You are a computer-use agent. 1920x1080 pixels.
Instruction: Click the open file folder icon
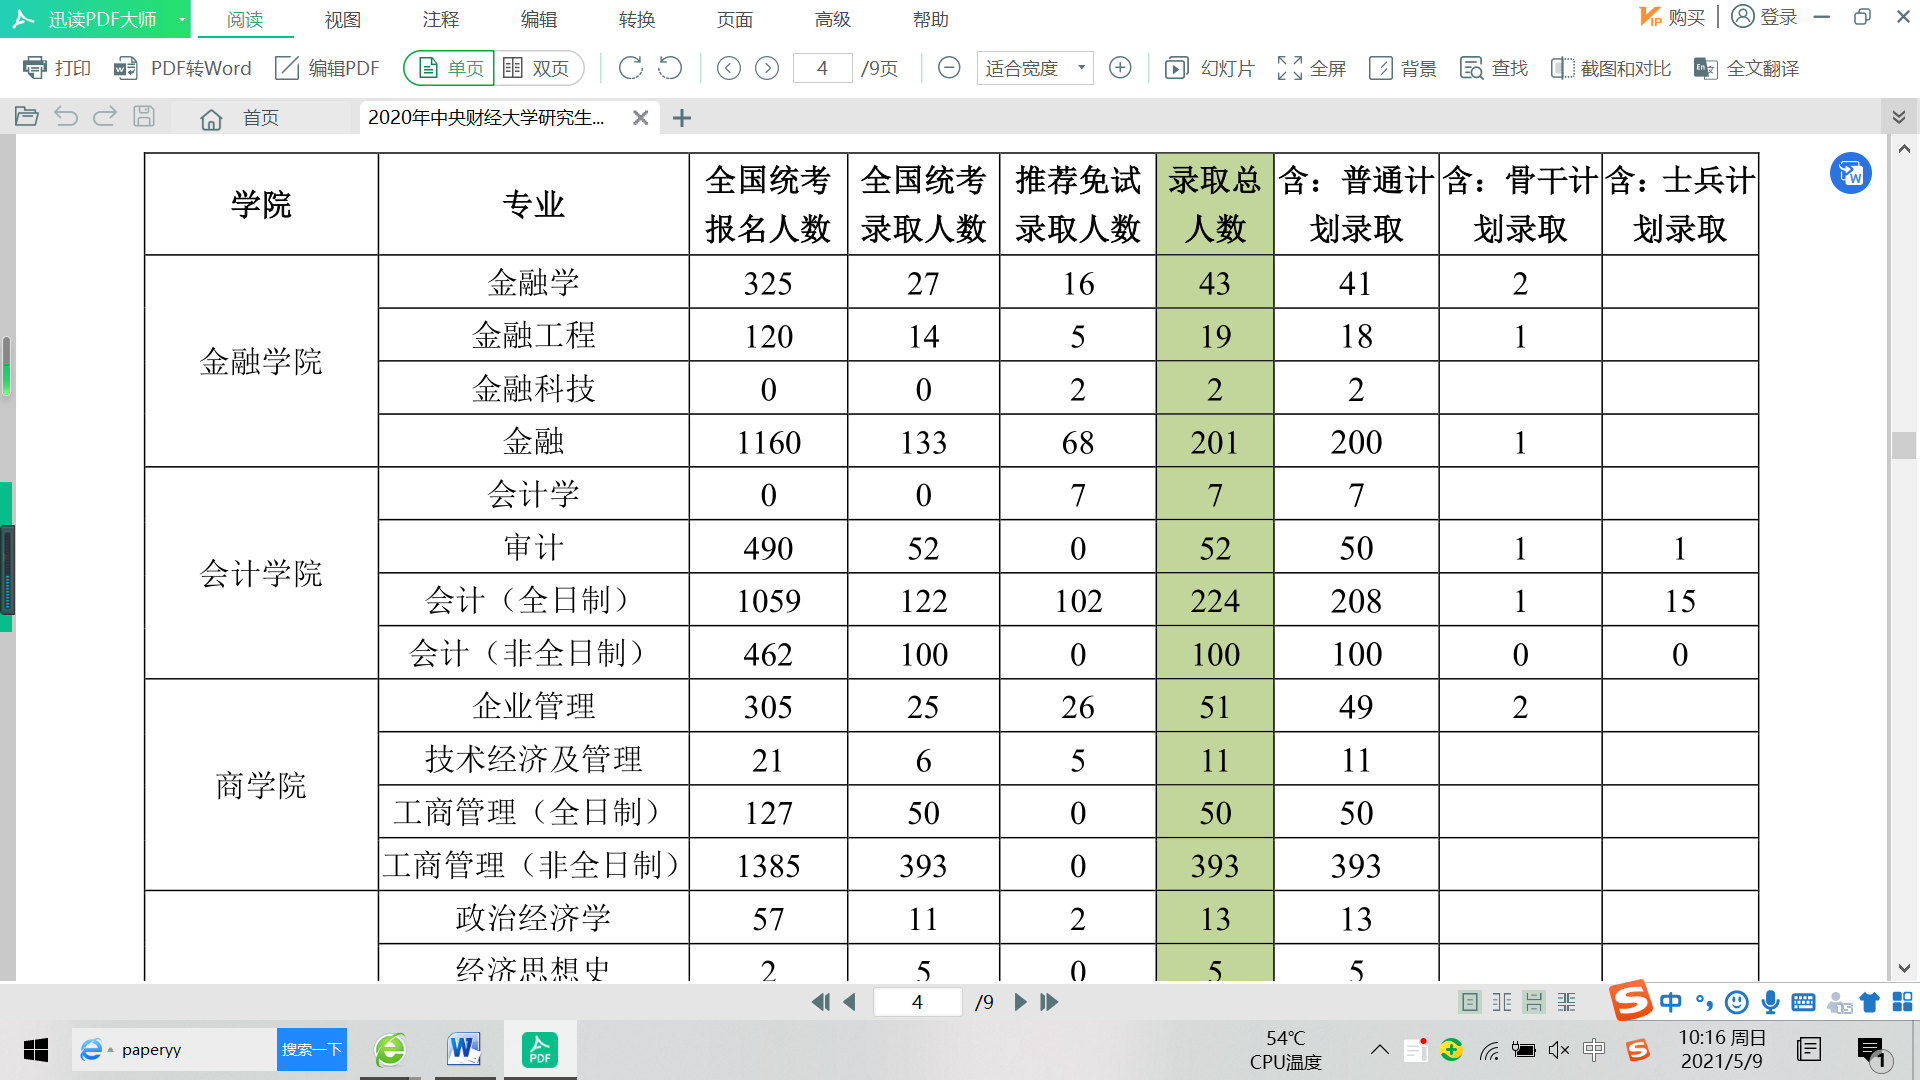click(27, 117)
